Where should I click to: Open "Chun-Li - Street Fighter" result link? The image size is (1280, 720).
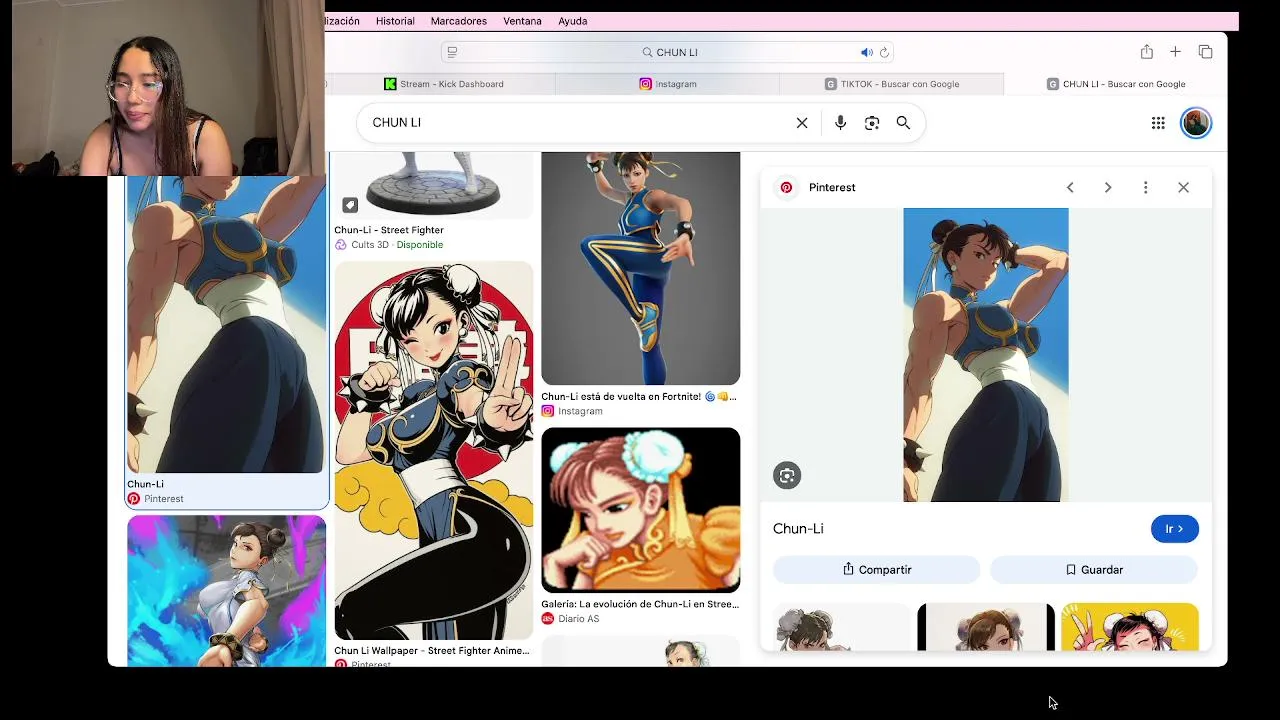[389, 230]
